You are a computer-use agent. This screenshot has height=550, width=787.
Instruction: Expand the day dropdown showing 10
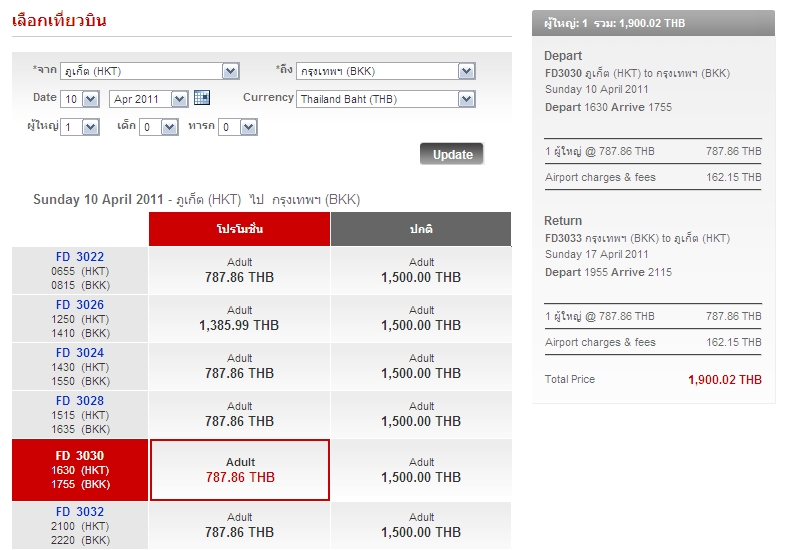tap(80, 99)
